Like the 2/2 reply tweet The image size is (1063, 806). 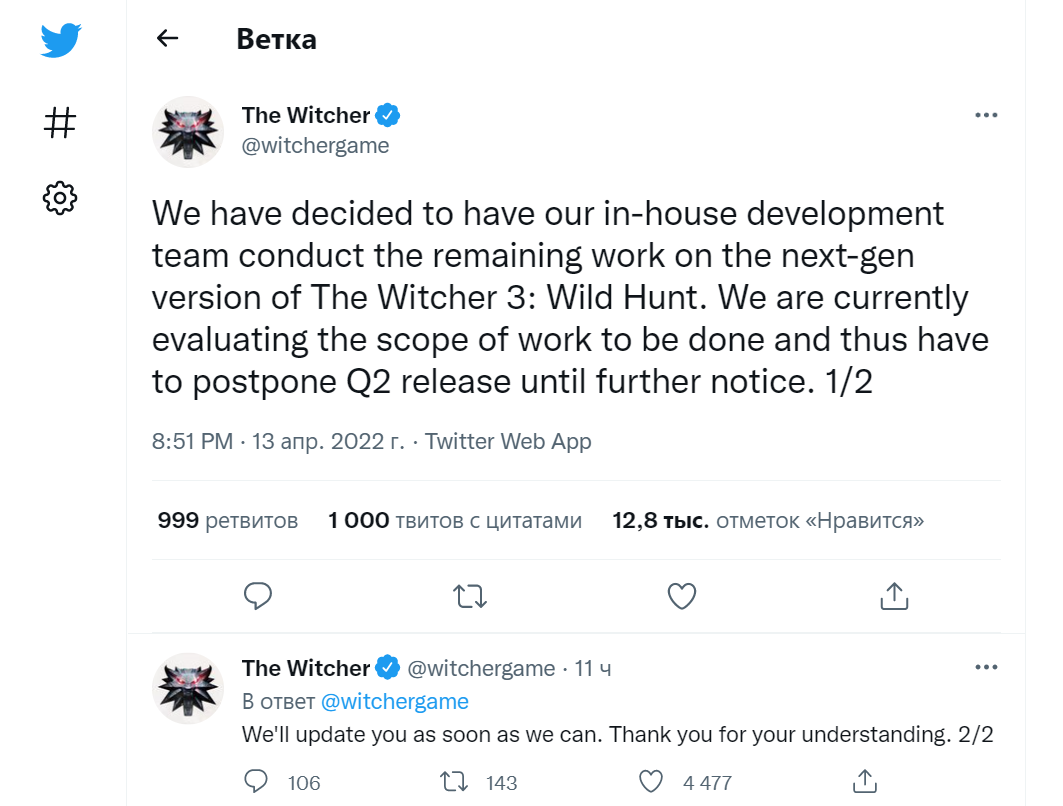coord(651,781)
